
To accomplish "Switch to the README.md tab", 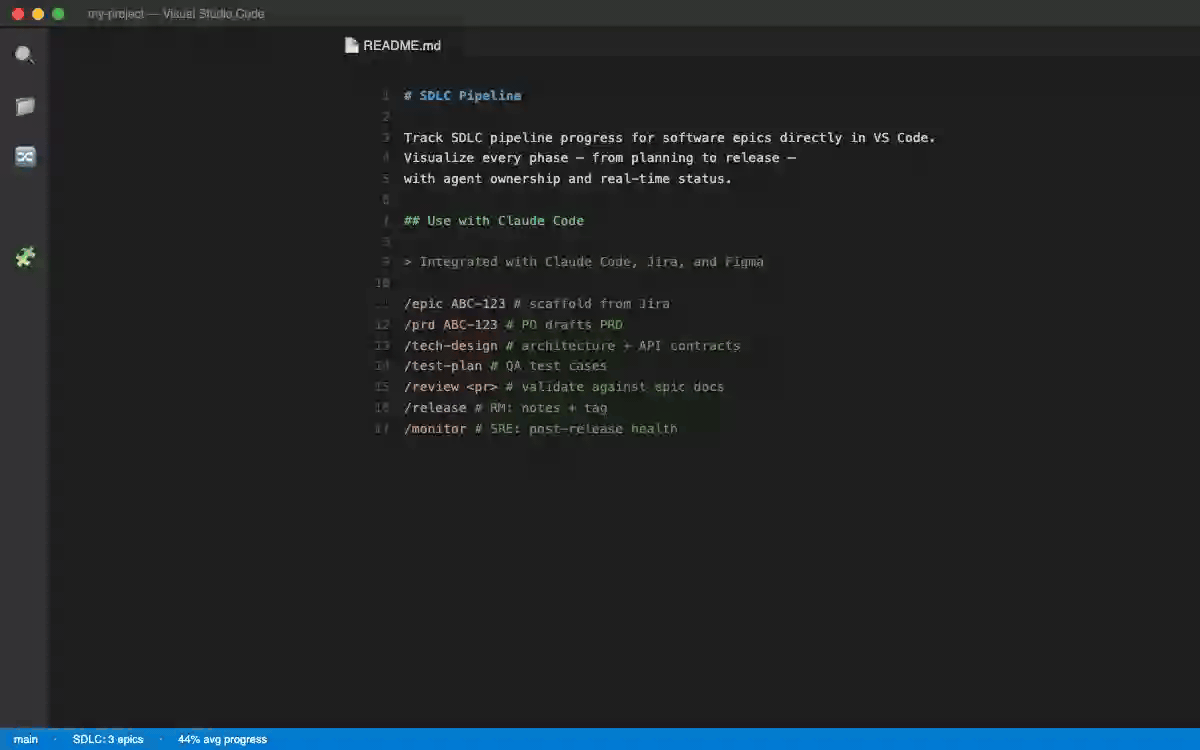I will (401, 44).
